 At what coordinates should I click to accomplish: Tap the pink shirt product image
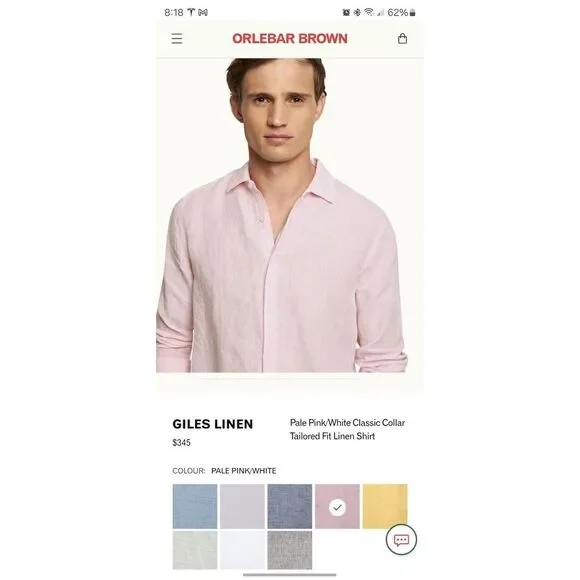282,215
